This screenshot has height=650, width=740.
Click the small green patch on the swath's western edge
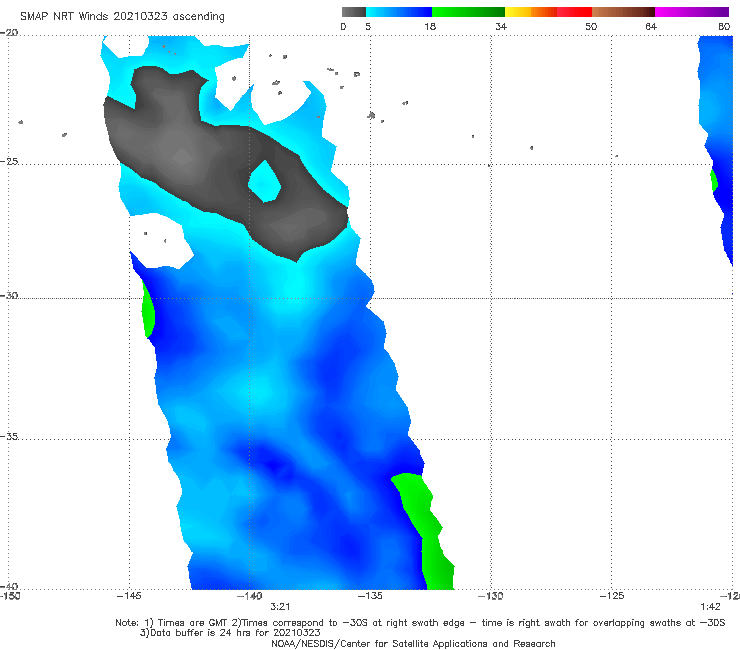[x=148, y=310]
